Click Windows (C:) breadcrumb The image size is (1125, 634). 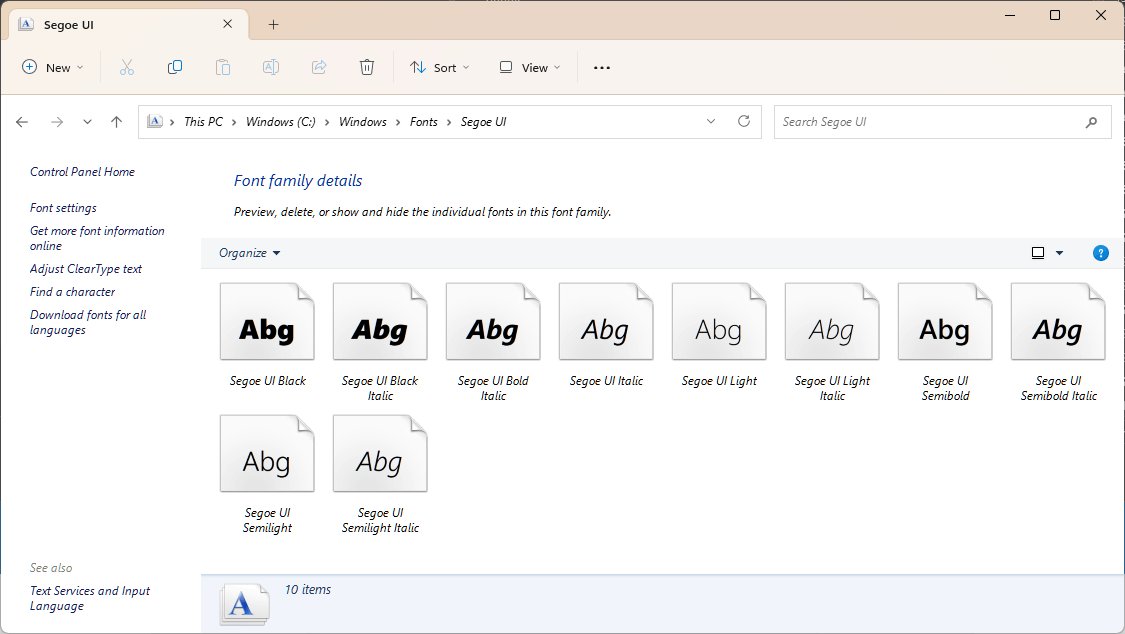pos(281,122)
